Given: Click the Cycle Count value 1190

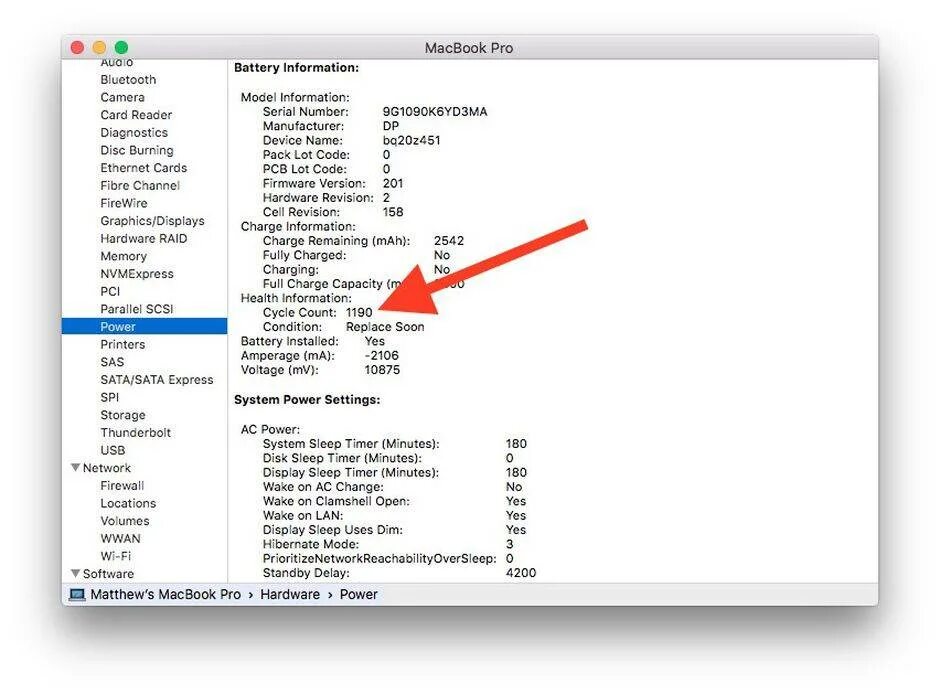Looking at the screenshot, I should pos(359,312).
